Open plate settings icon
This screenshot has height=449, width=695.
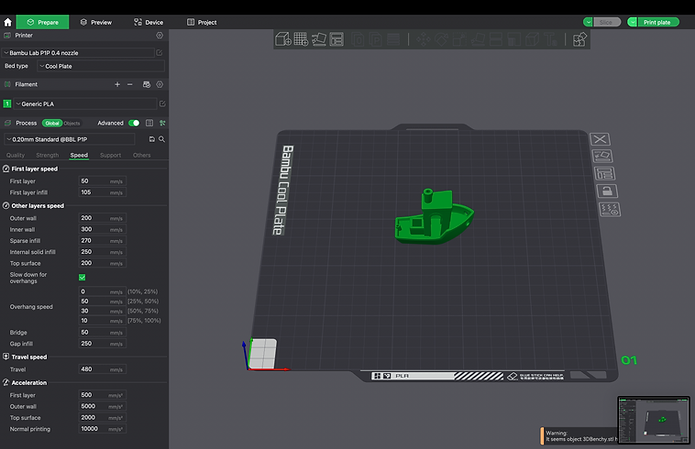click(x=610, y=209)
